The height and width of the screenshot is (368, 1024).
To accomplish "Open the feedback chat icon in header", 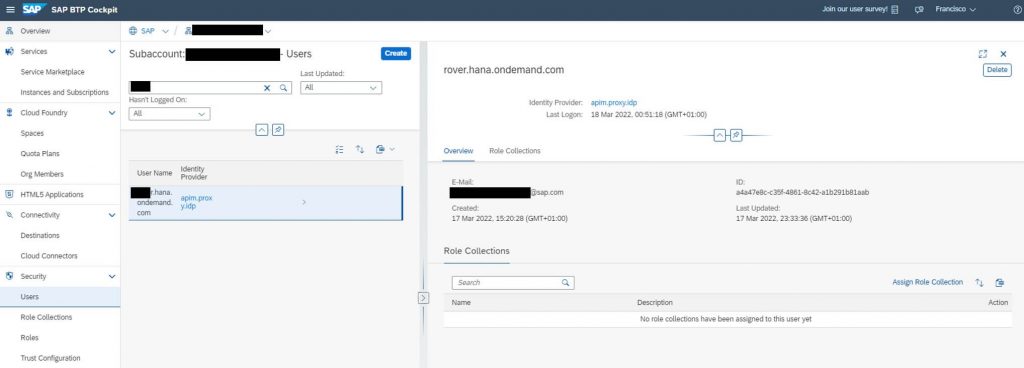I will (919, 10).
